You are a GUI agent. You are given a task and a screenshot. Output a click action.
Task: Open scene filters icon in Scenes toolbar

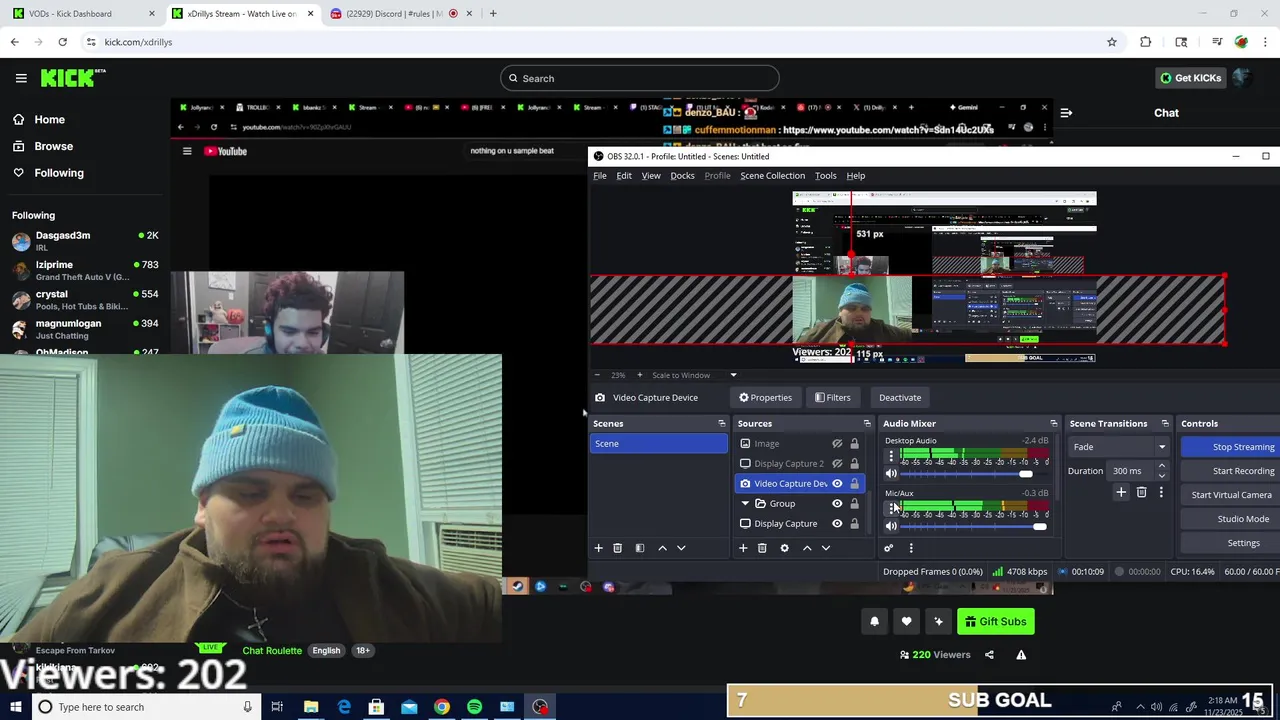coord(640,548)
